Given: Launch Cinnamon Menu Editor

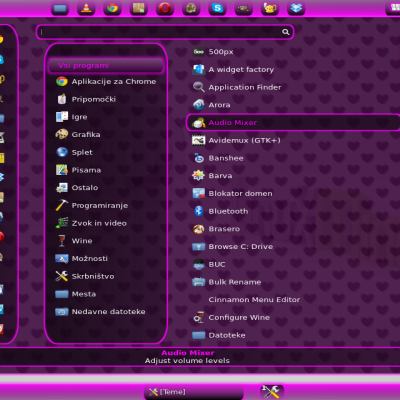Looking at the screenshot, I should 254,300.
